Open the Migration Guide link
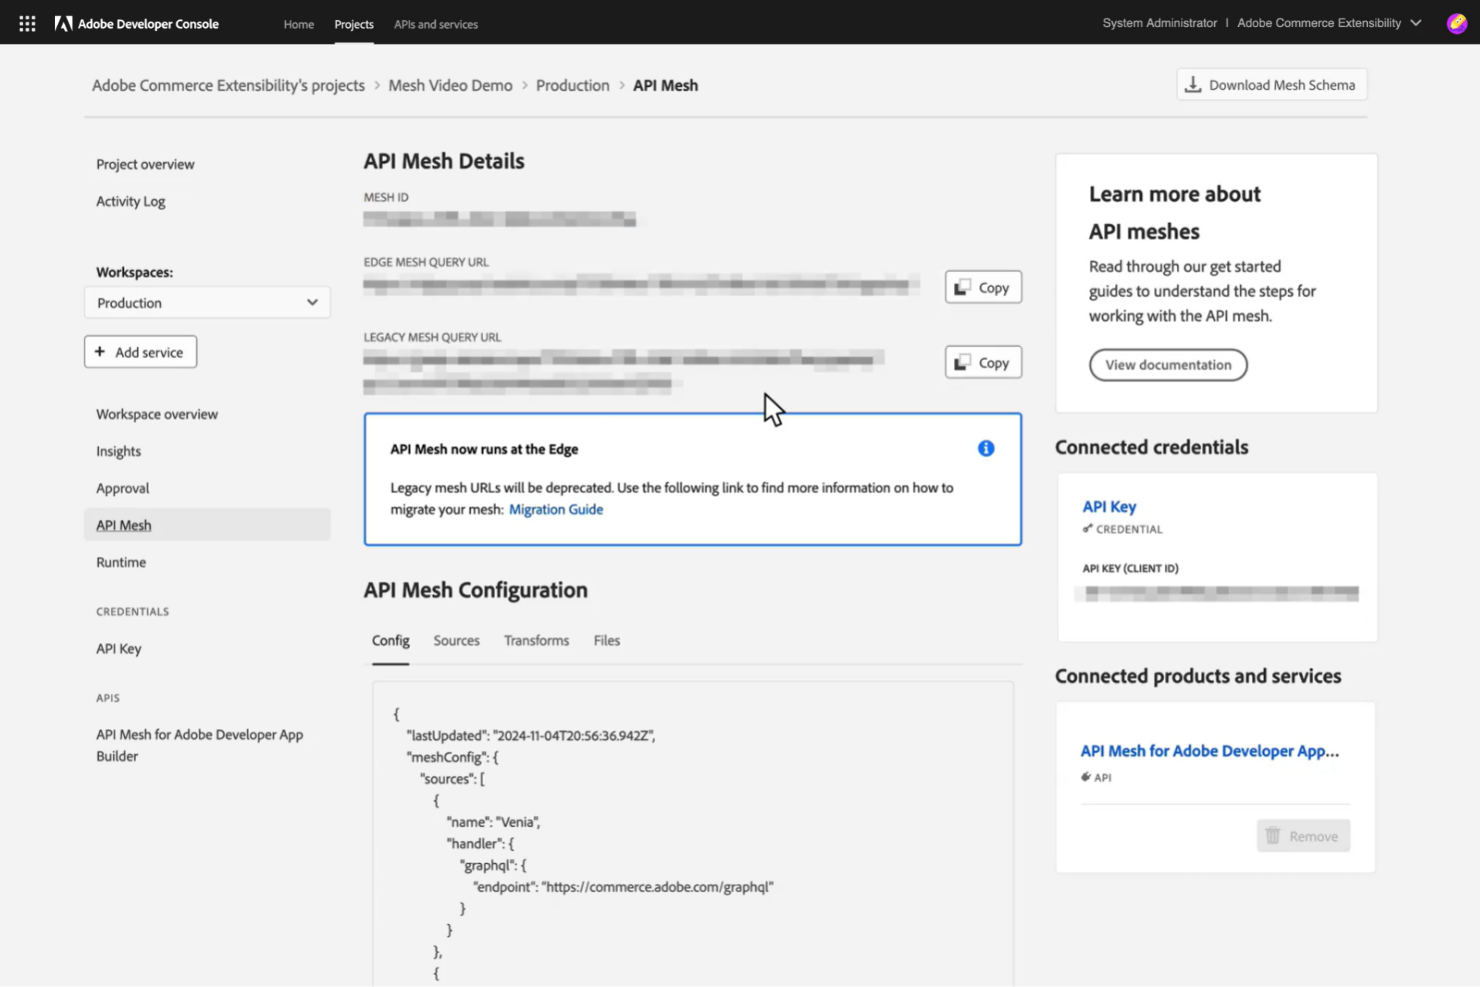Viewport: 1480px width, 987px height. click(556, 509)
